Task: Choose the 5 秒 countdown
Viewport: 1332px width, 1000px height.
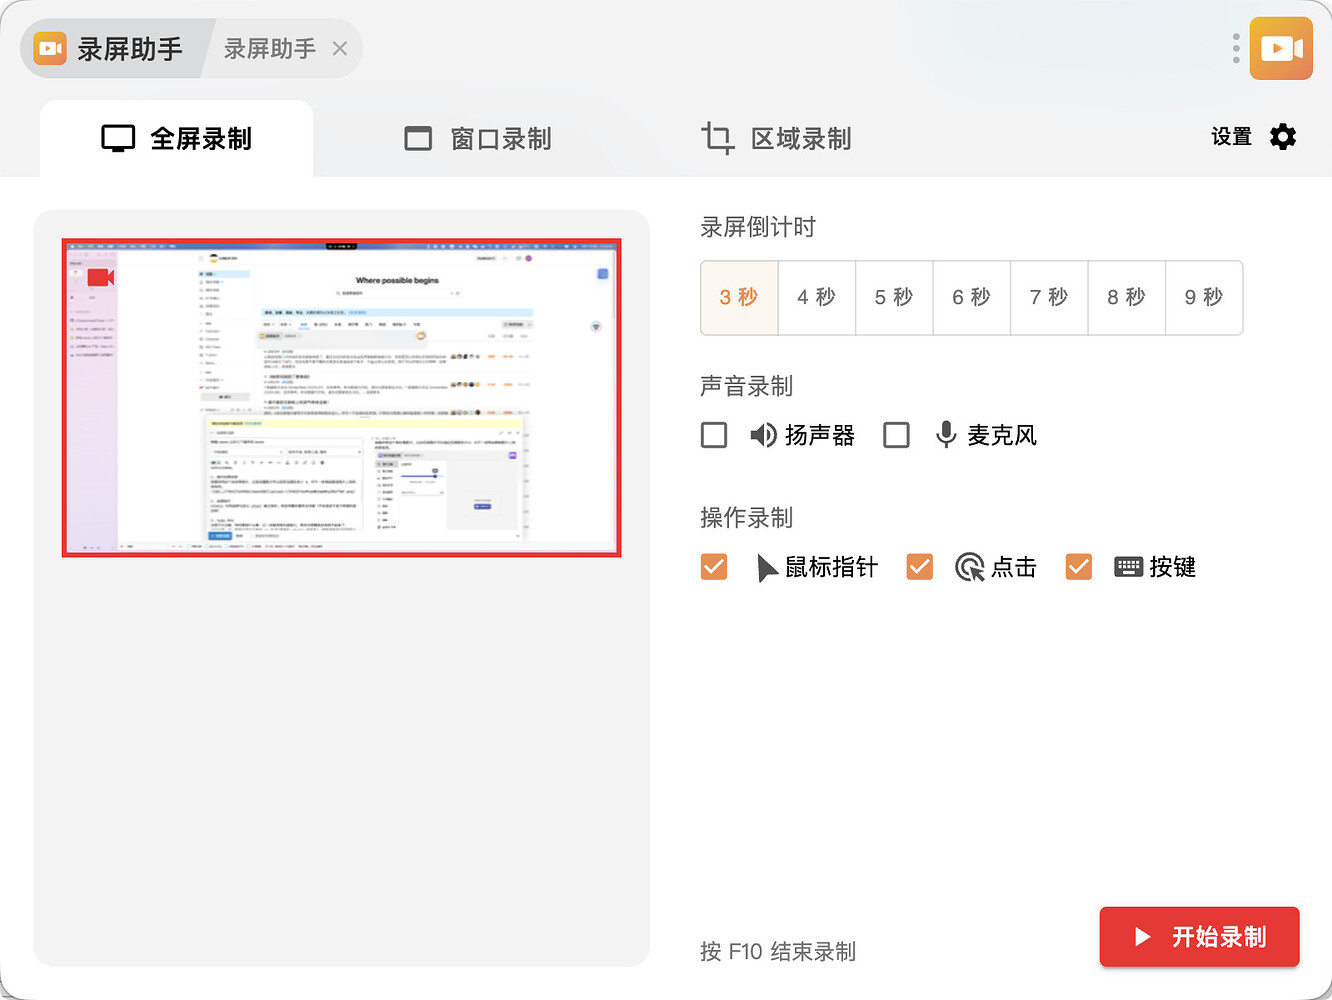Action: click(x=894, y=297)
